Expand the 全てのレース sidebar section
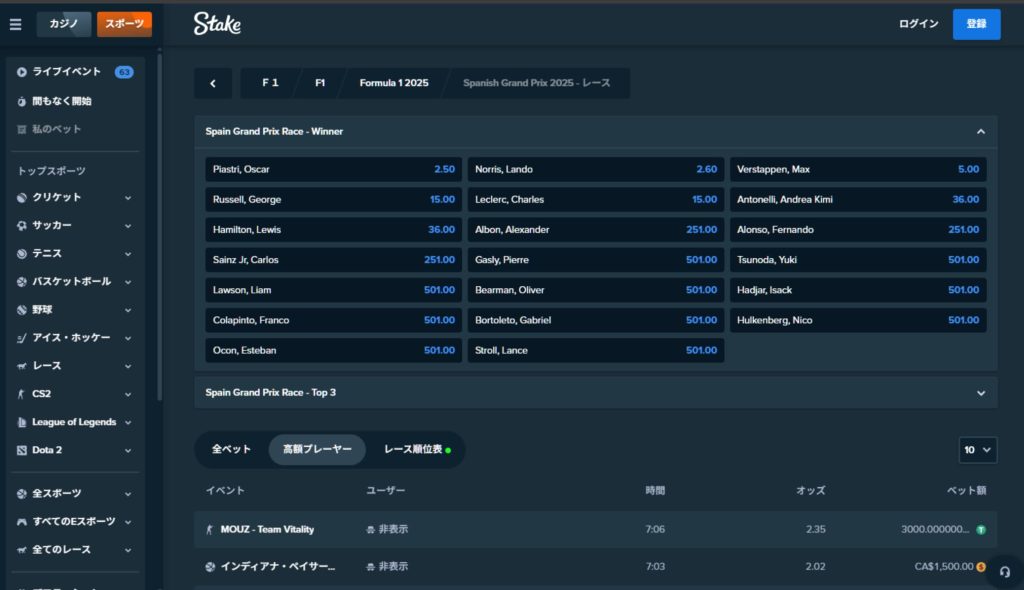 tap(128, 551)
